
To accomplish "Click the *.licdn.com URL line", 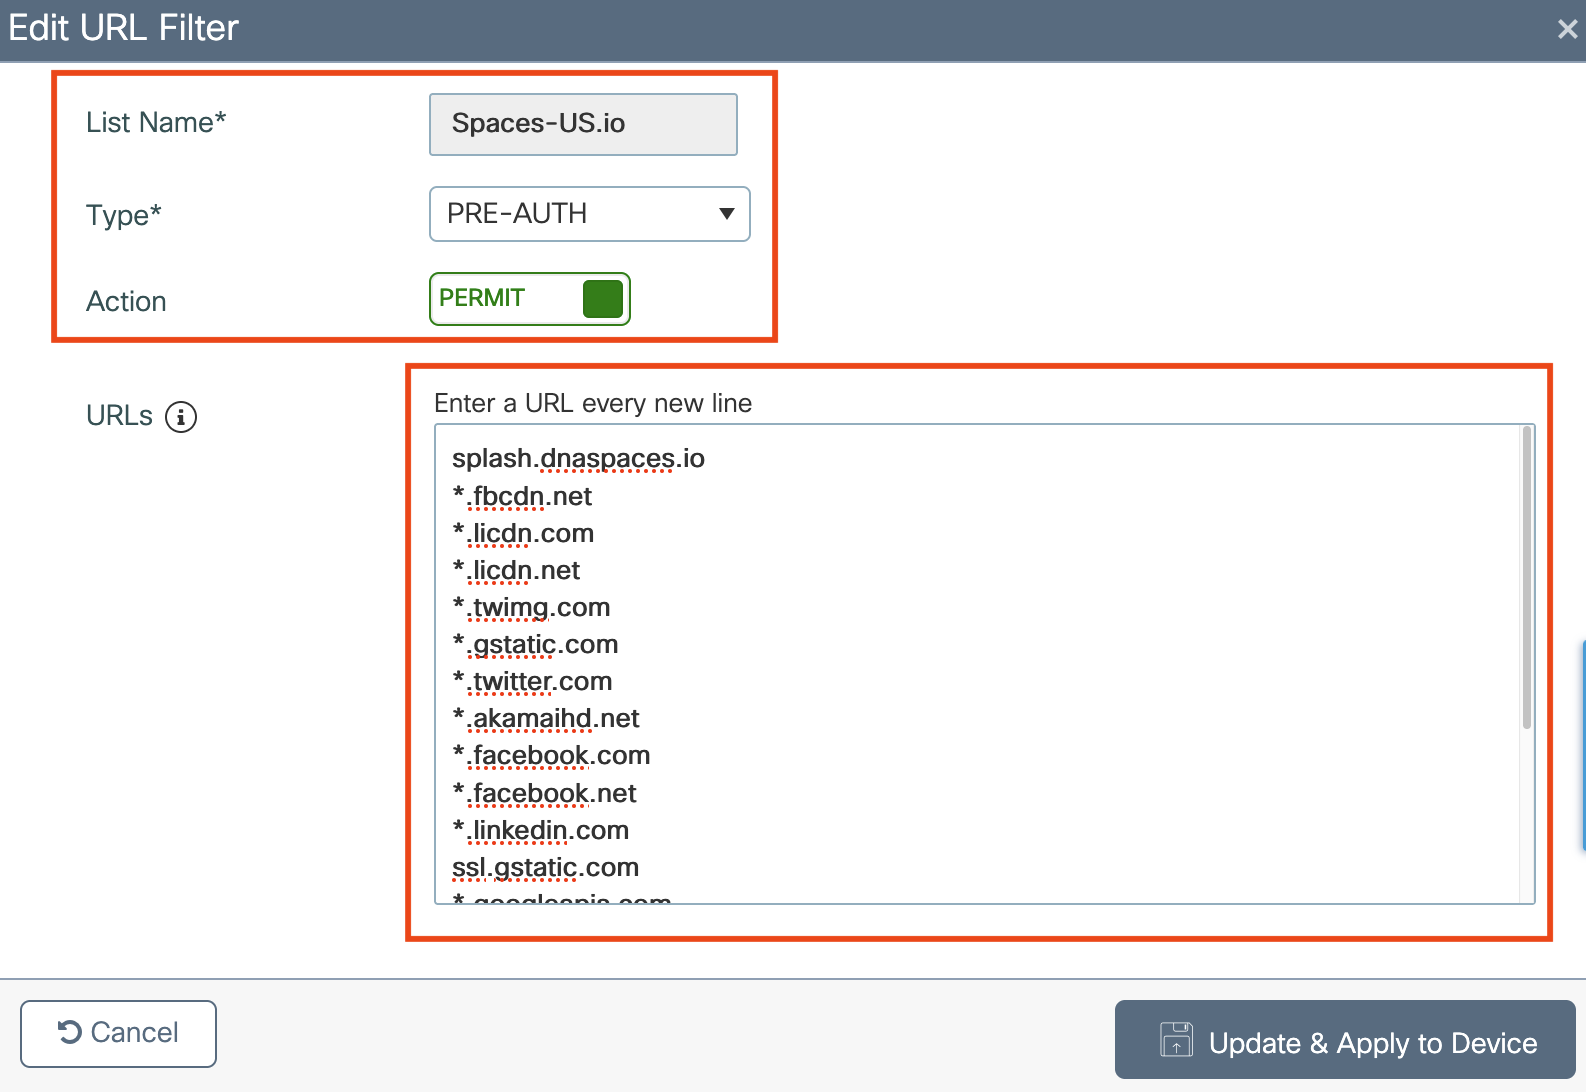I will [523, 533].
